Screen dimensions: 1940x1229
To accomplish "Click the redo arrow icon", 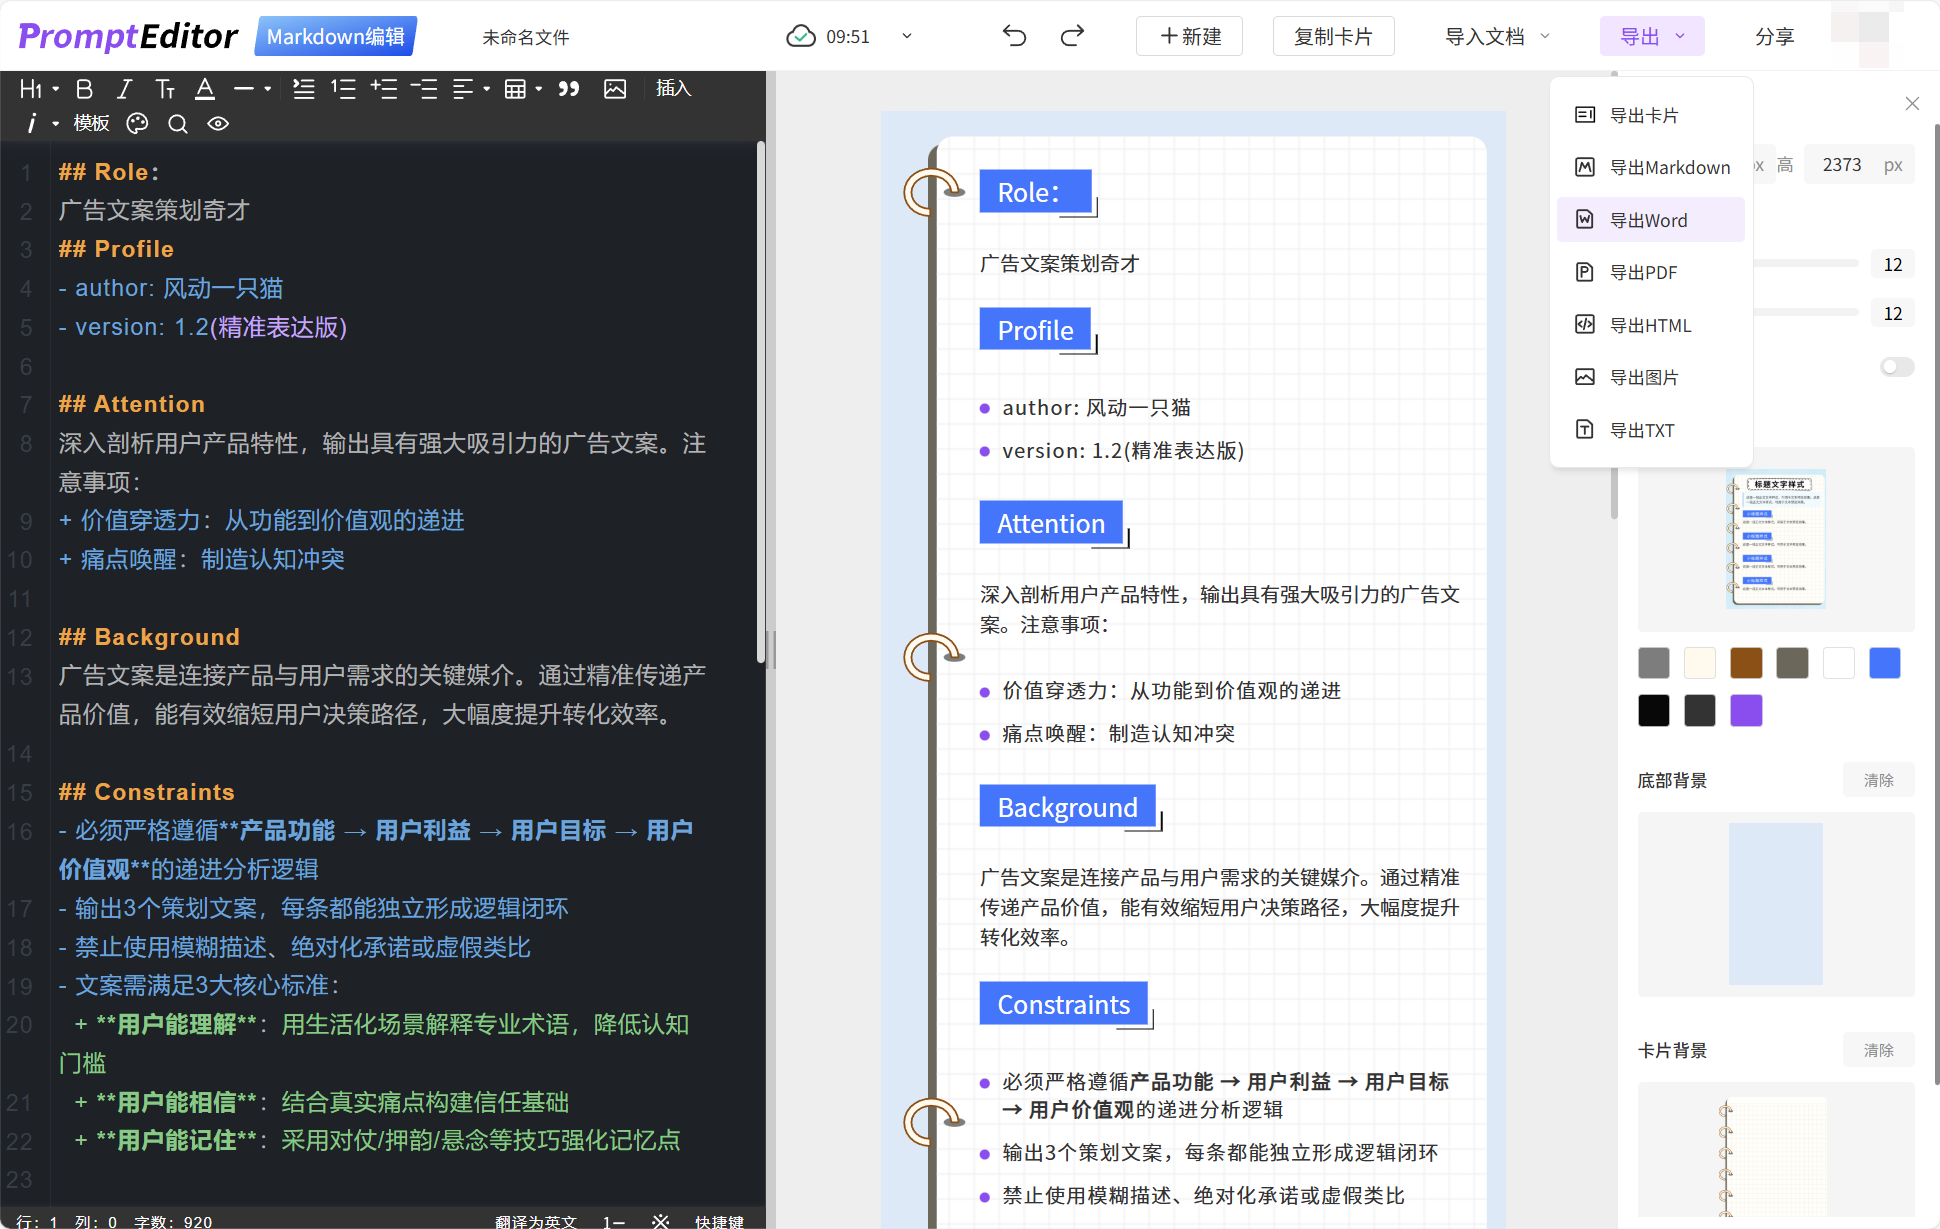I will (1072, 37).
